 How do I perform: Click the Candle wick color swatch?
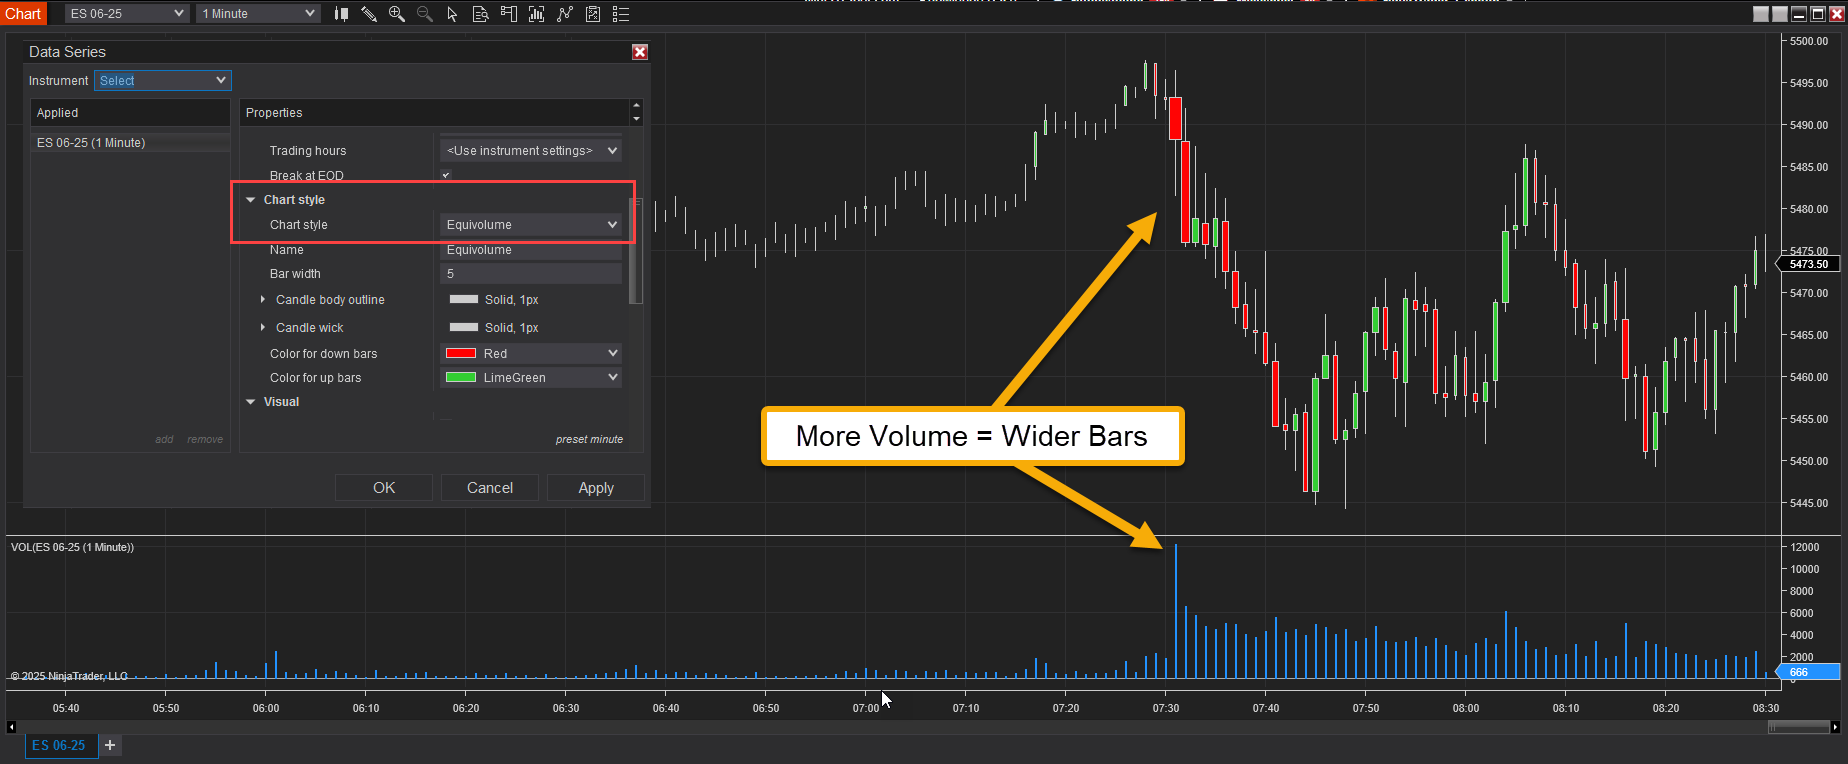click(x=464, y=327)
